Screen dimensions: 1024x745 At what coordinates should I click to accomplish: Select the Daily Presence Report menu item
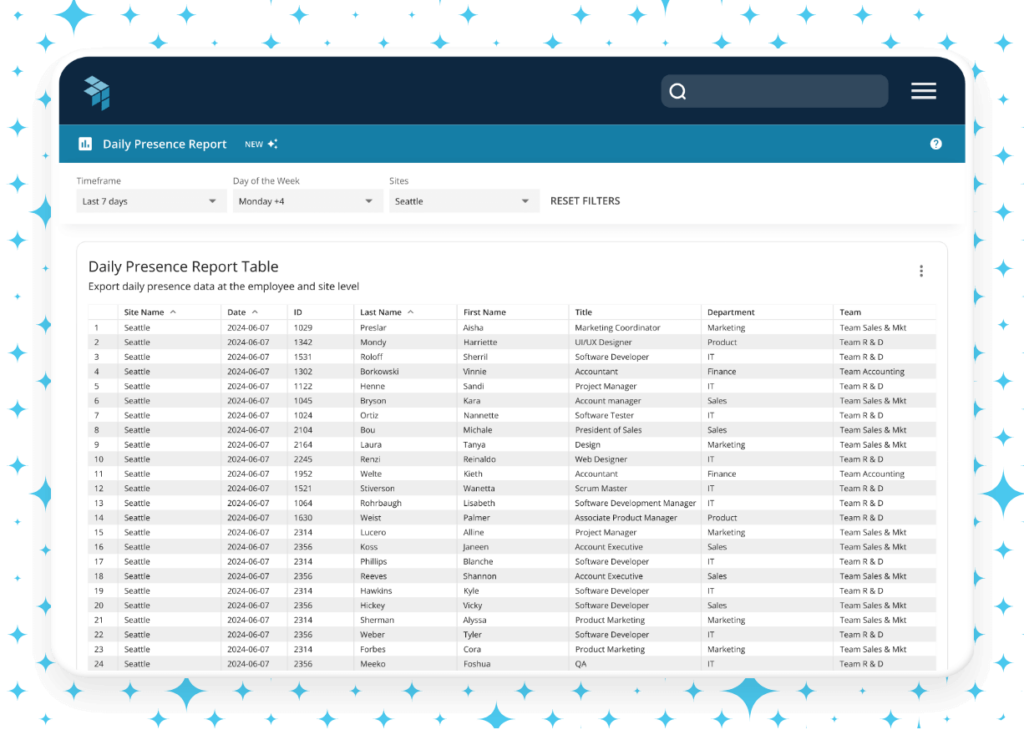pyautogui.click(x=164, y=143)
